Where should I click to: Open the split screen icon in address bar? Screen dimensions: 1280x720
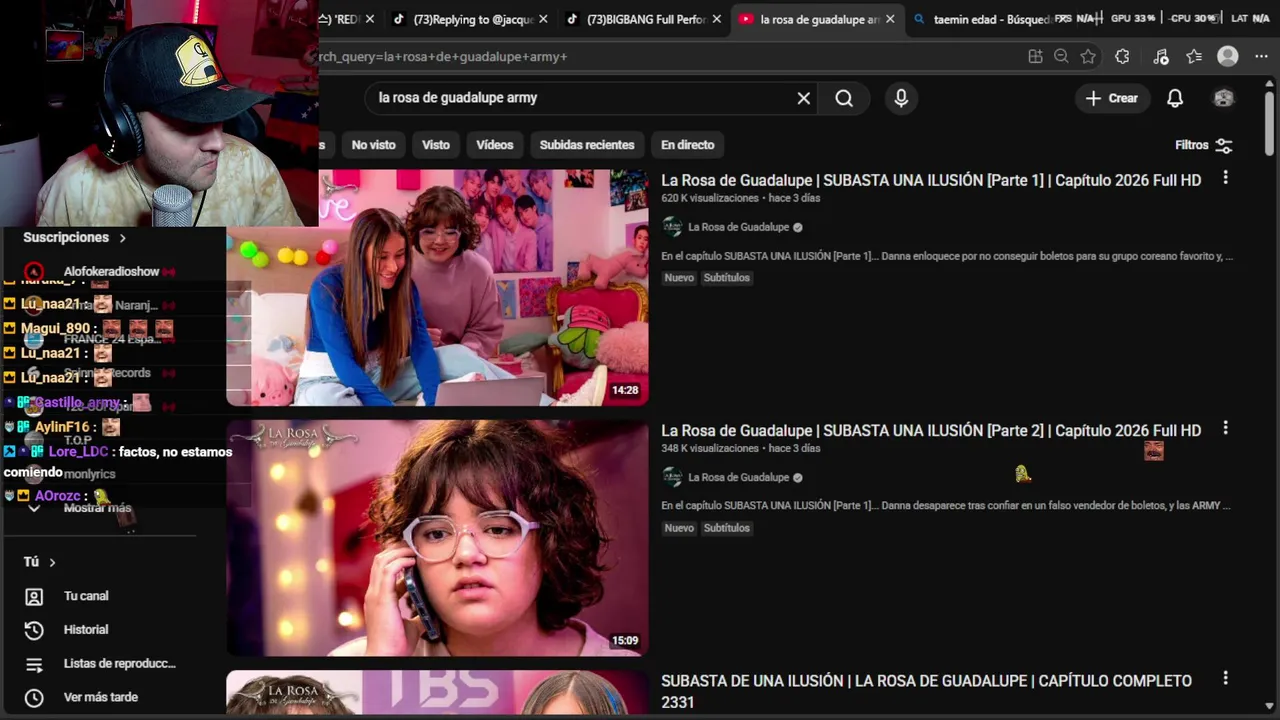1035,57
